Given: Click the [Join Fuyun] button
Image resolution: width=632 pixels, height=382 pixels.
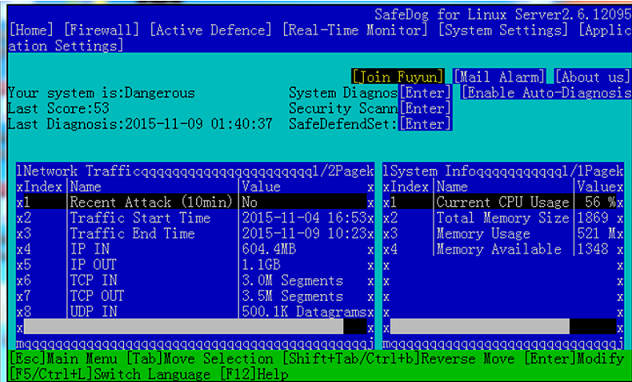Looking at the screenshot, I should click(398, 77).
